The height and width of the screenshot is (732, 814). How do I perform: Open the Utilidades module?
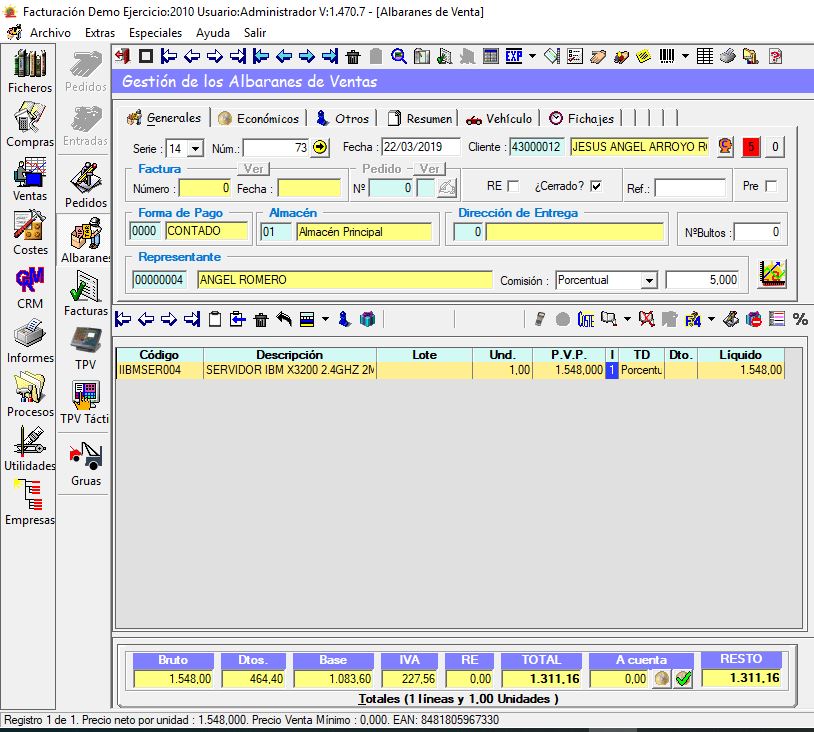[30, 449]
